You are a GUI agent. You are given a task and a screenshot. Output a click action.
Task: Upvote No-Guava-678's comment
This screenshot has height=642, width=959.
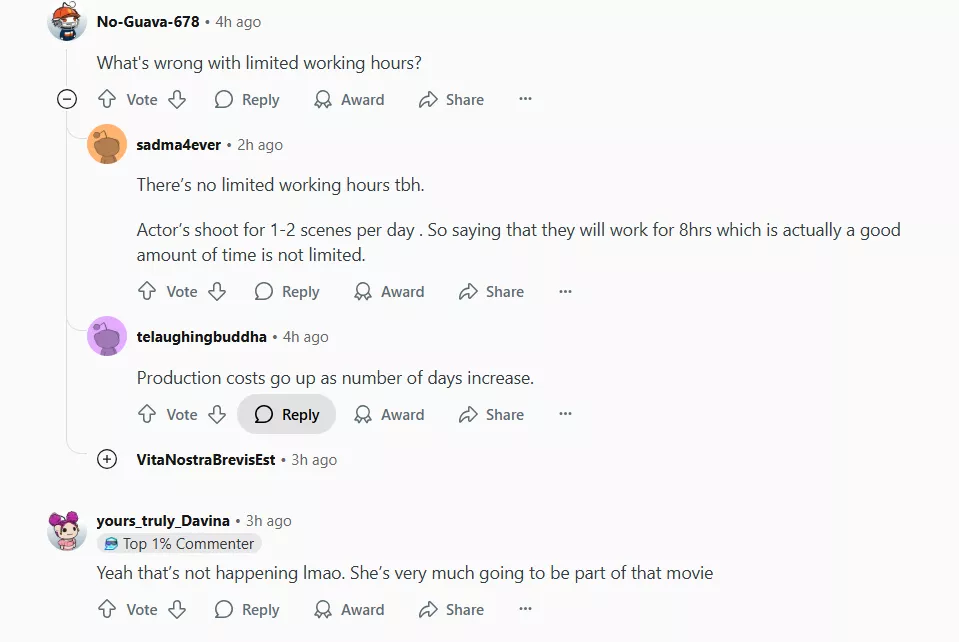point(107,100)
